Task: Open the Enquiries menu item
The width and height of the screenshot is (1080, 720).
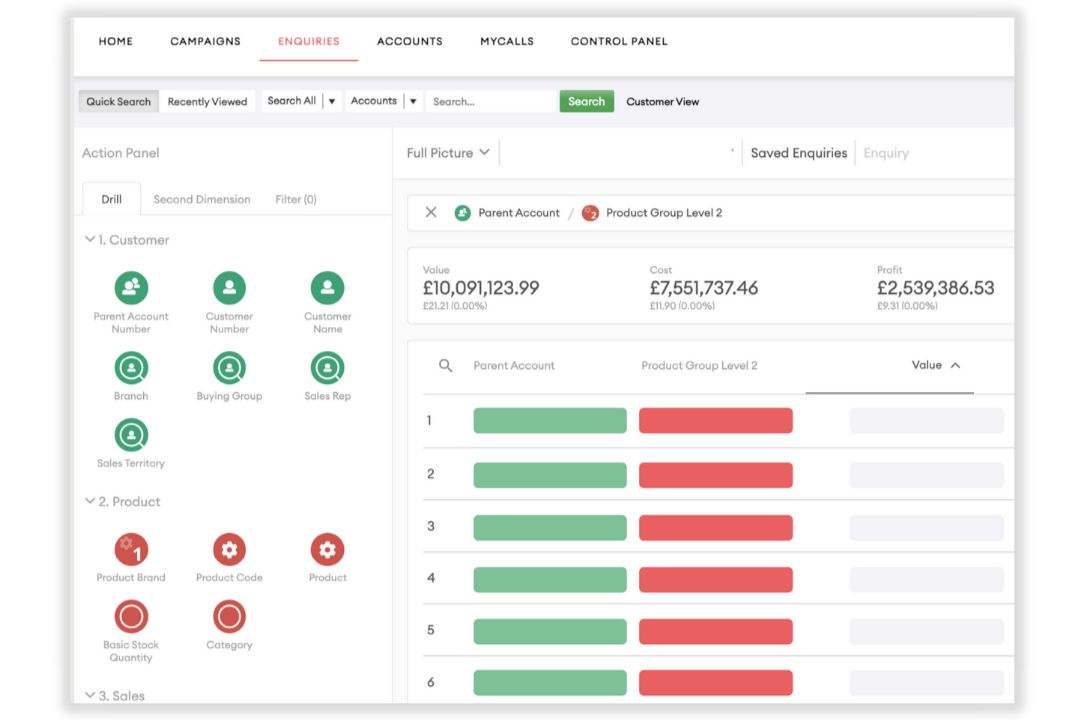Action: click(308, 42)
